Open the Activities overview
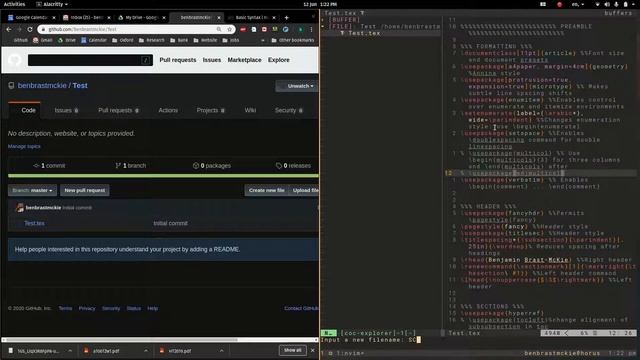The height and width of the screenshot is (360, 640). [x=14, y=4]
